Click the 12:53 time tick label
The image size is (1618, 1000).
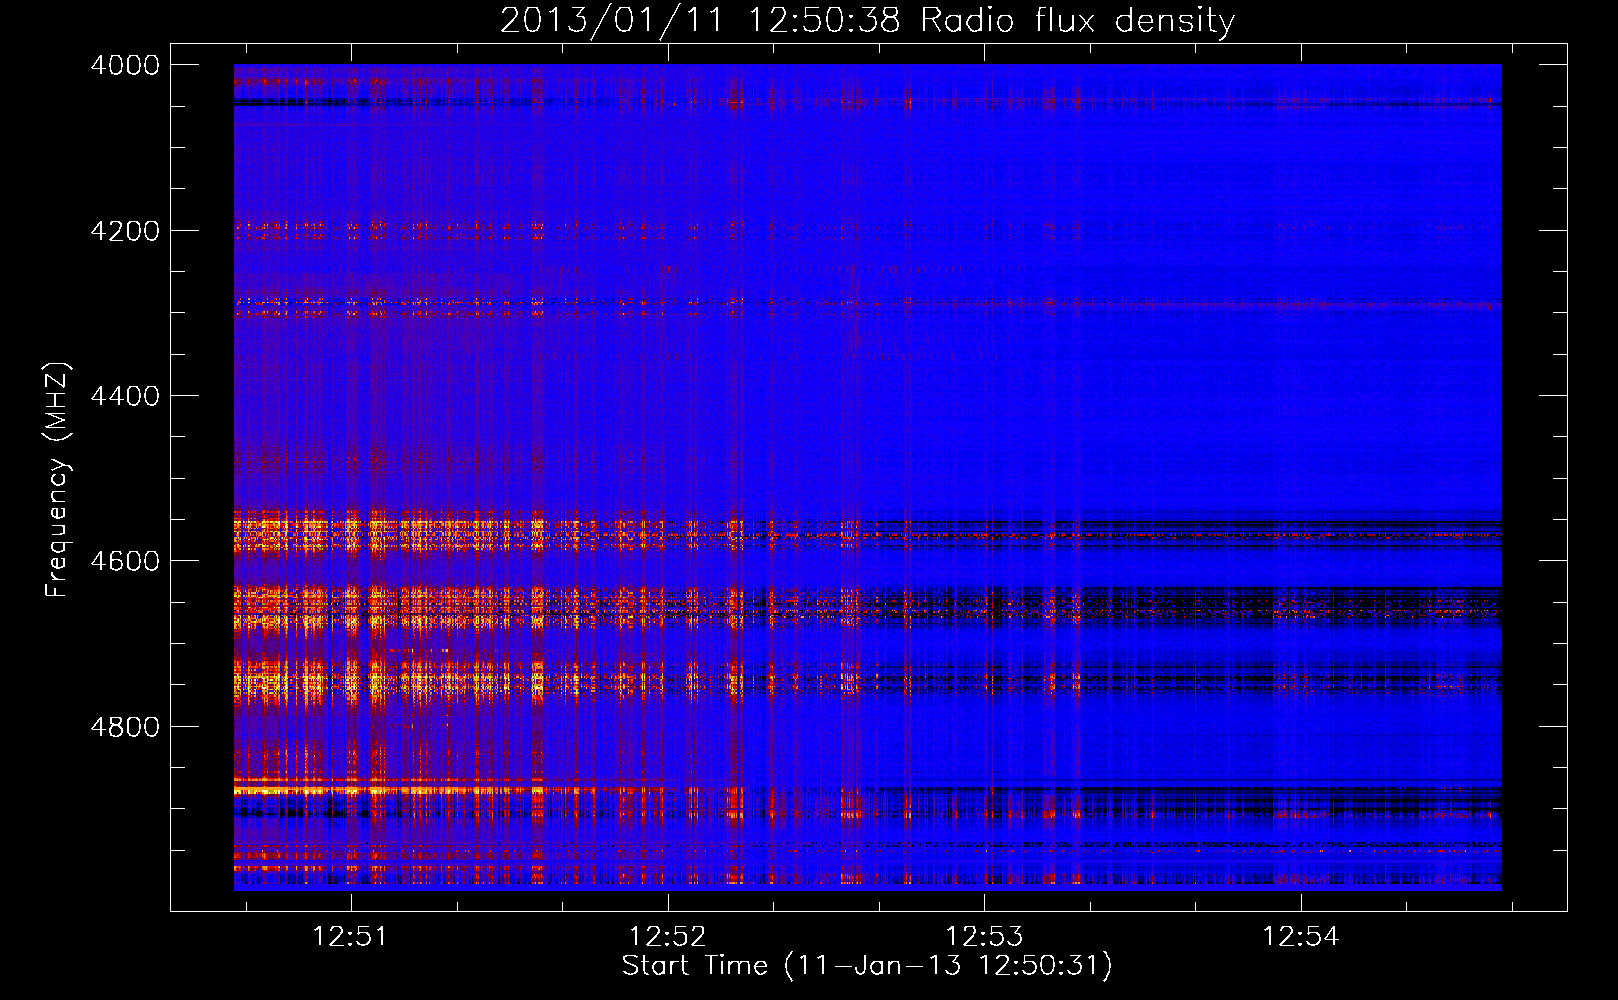[x=984, y=937]
